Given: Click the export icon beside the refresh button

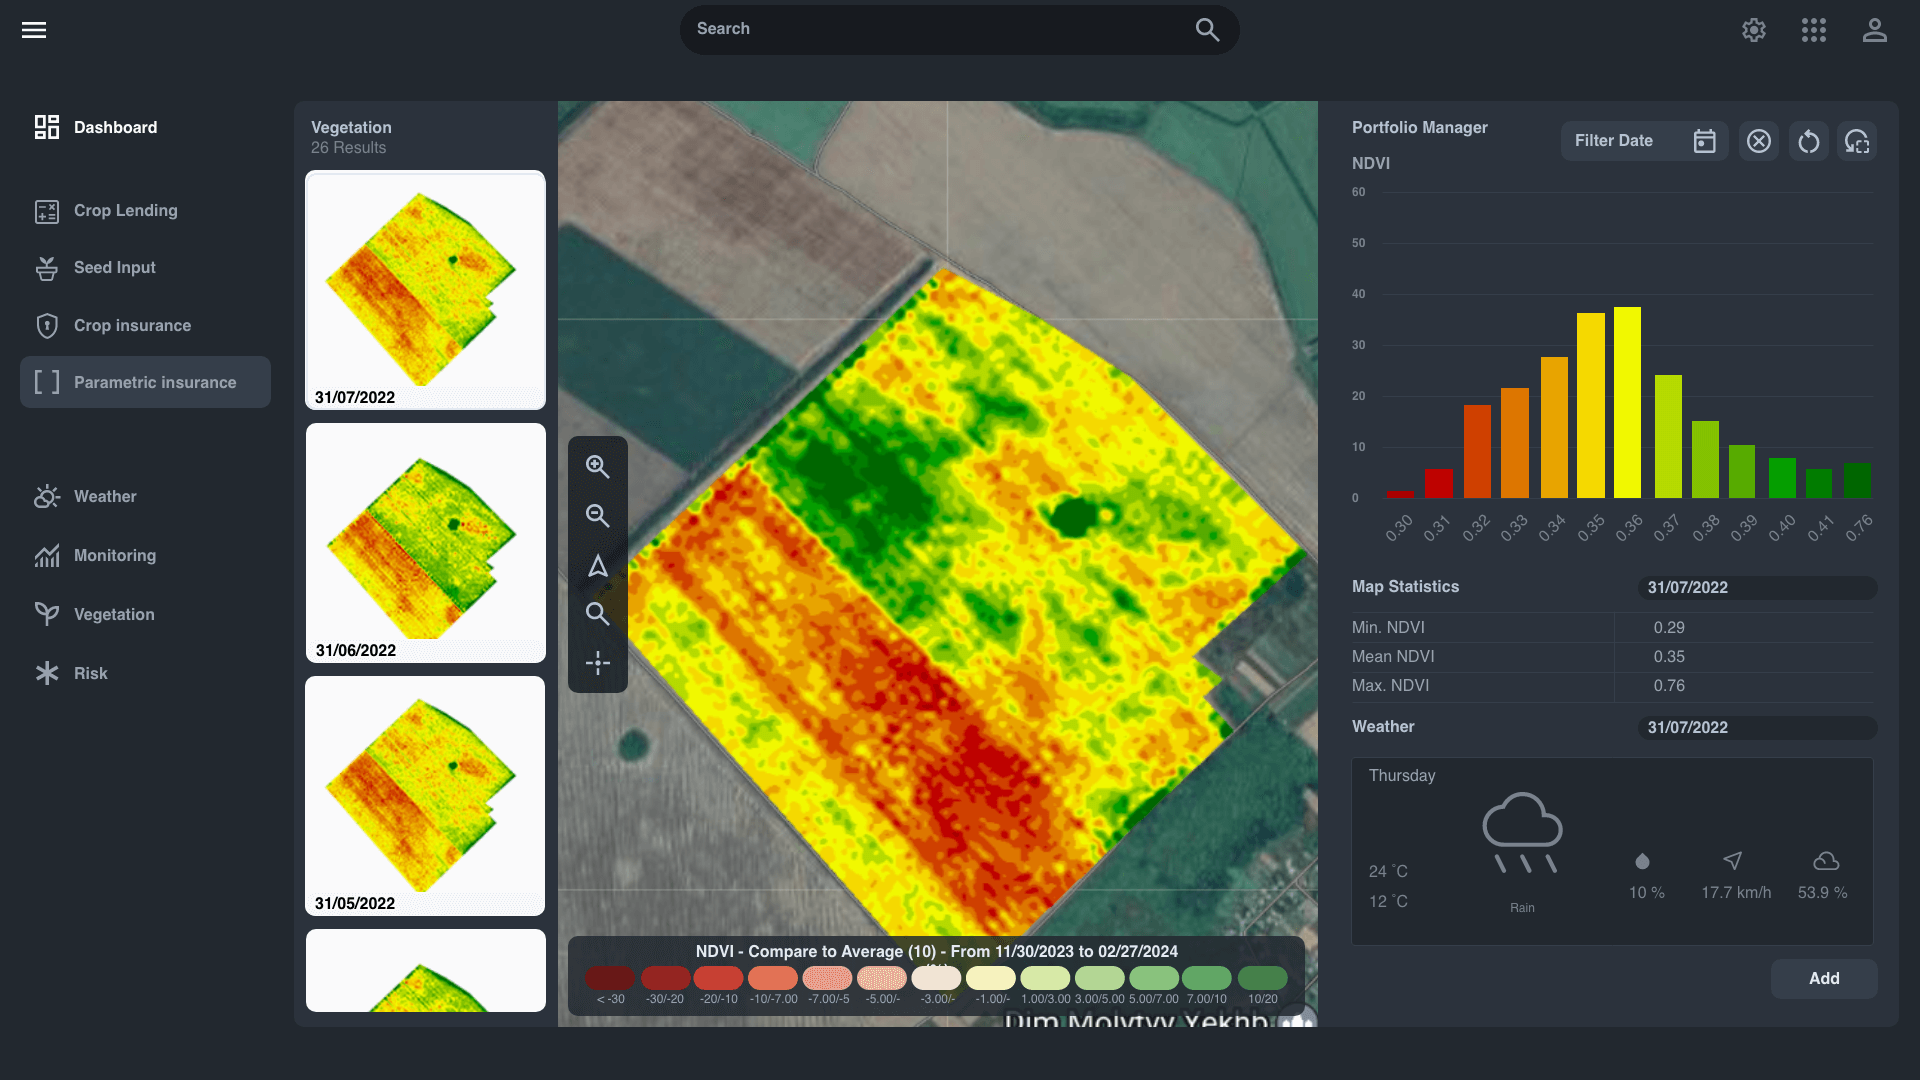Looking at the screenshot, I should click(x=1857, y=141).
